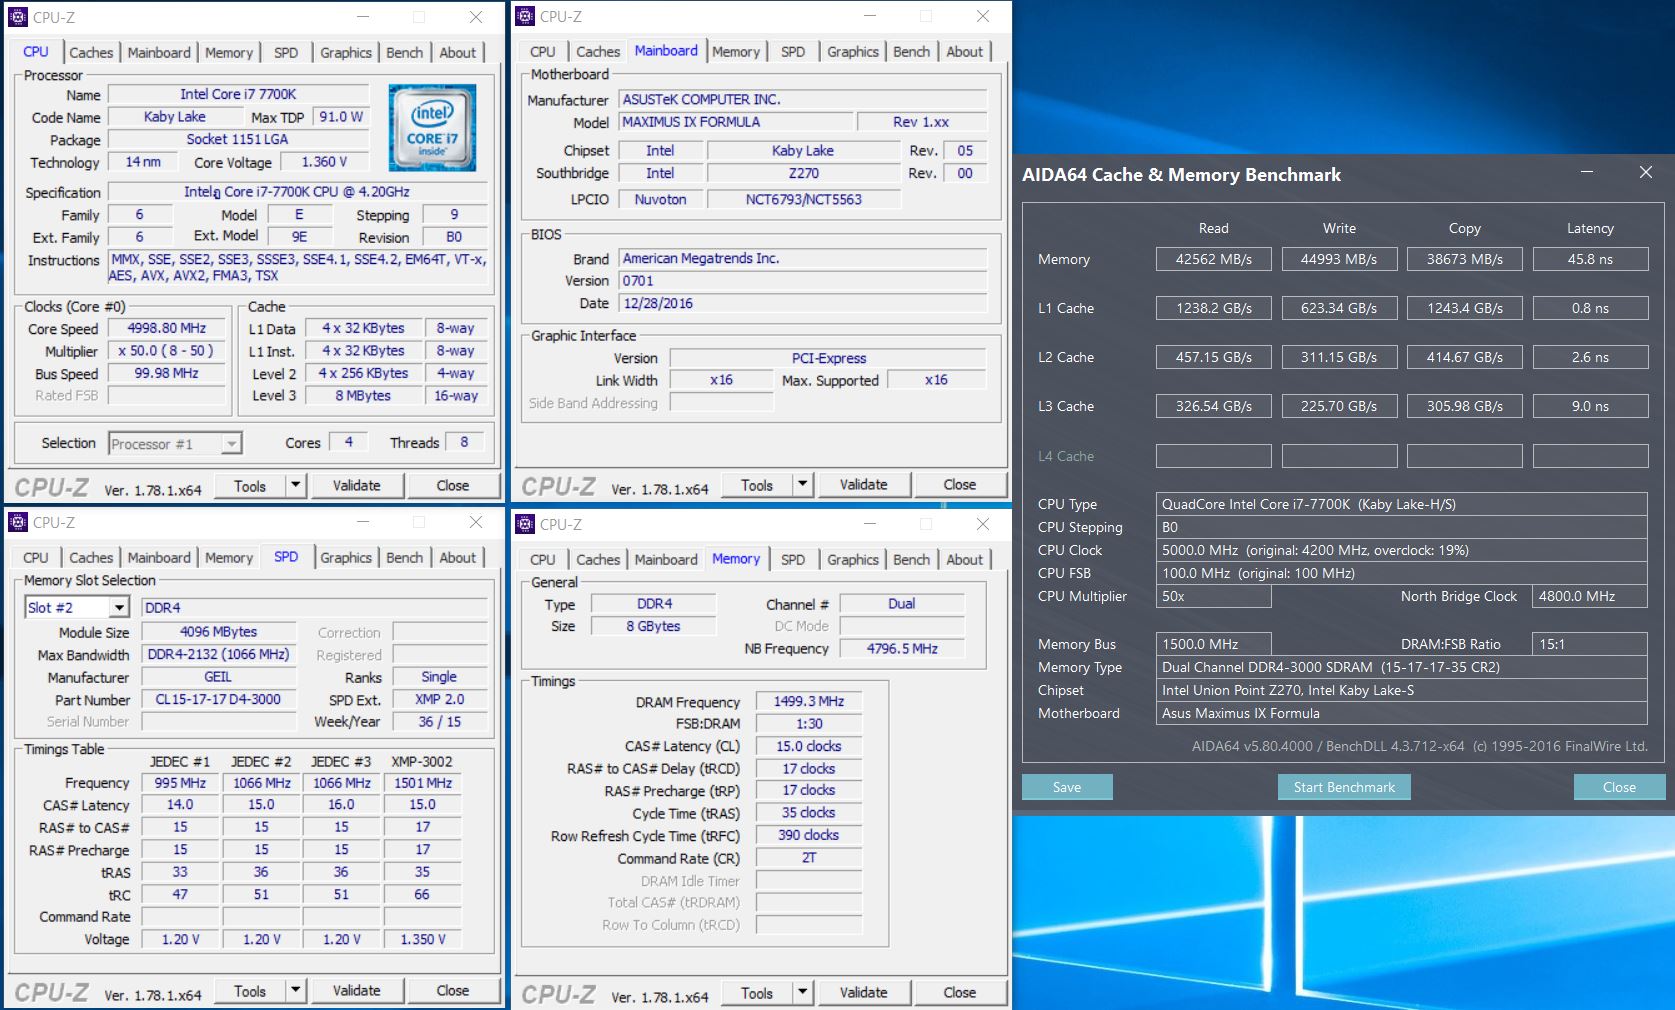The image size is (1675, 1010).
Task: Select About tab in the Mainboard window
Action: [x=965, y=52]
